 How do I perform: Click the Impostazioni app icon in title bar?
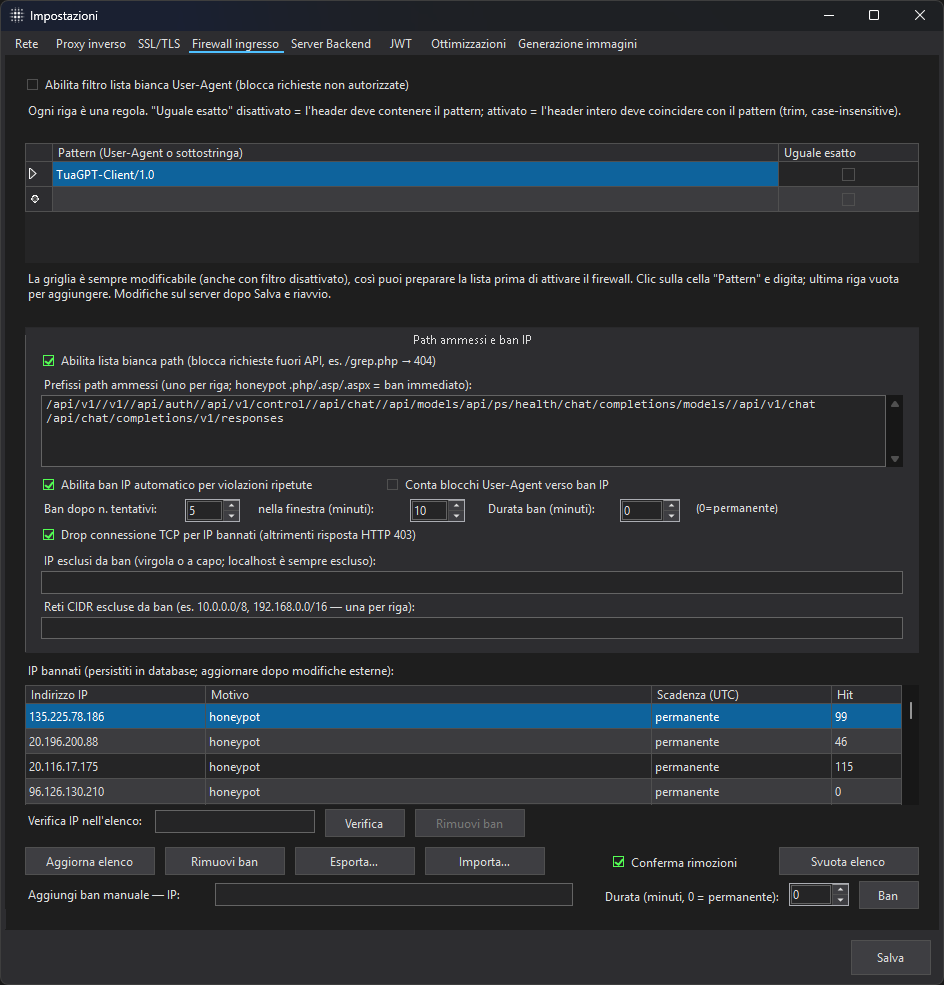click(x=16, y=15)
